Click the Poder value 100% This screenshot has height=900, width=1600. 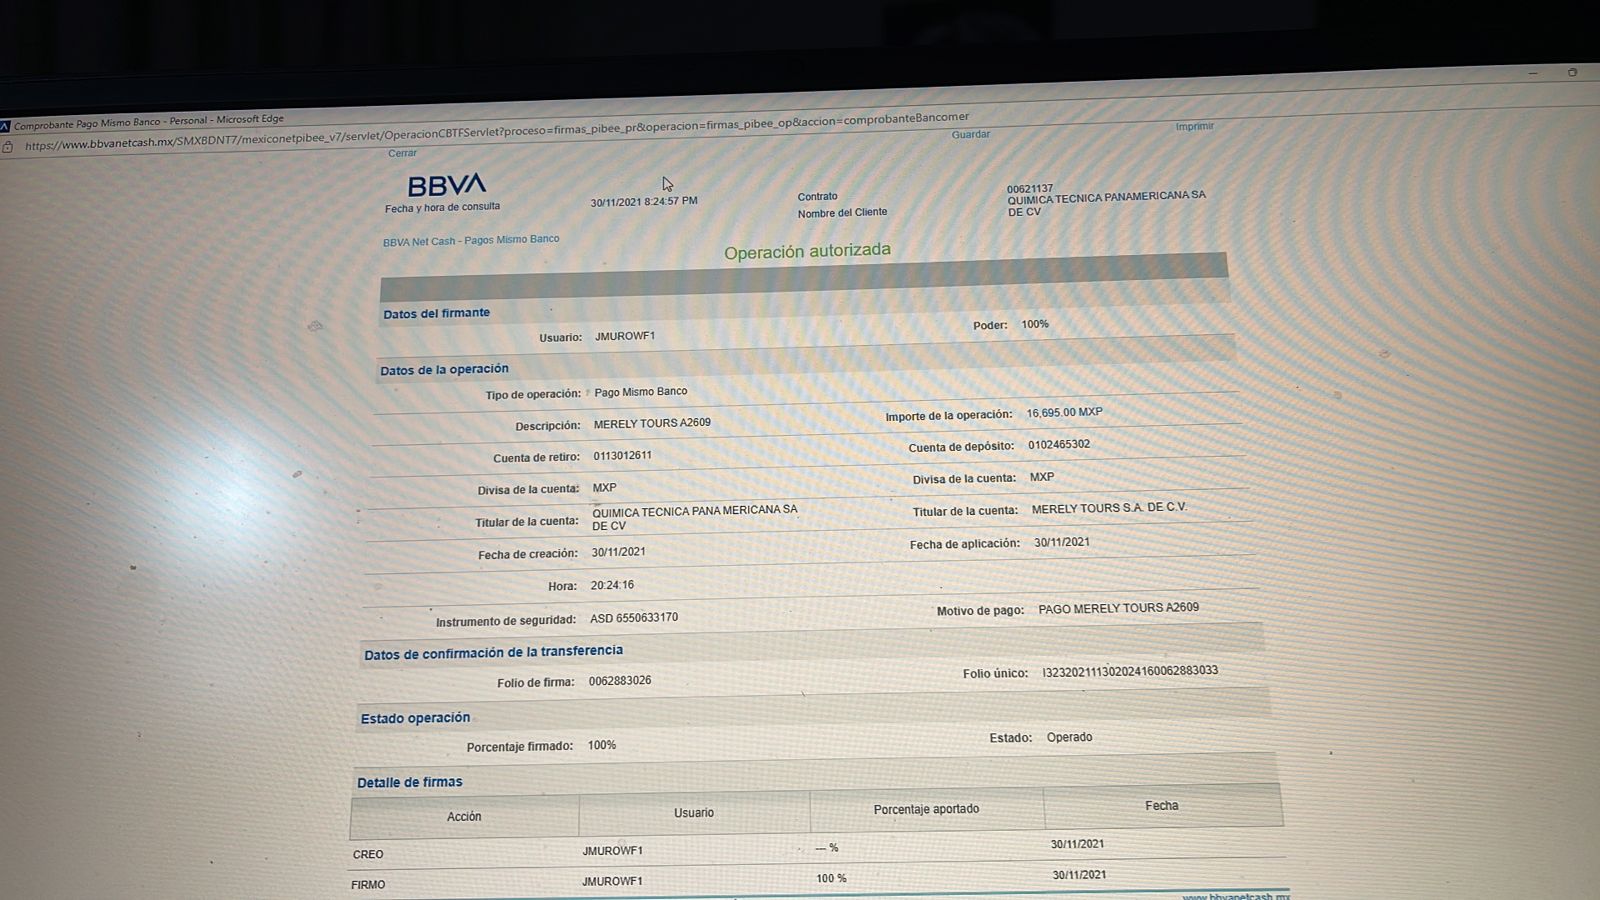tap(1035, 324)
